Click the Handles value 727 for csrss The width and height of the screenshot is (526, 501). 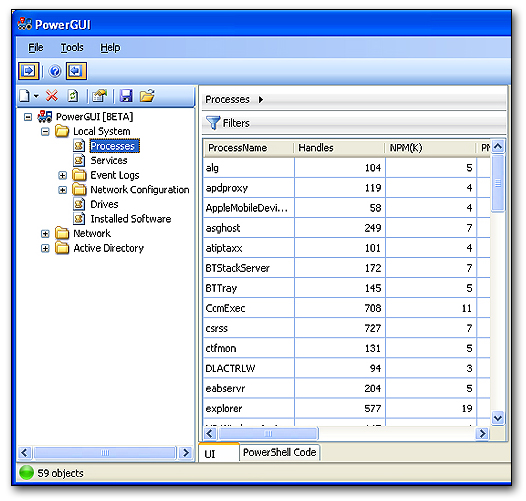(373, 328)
